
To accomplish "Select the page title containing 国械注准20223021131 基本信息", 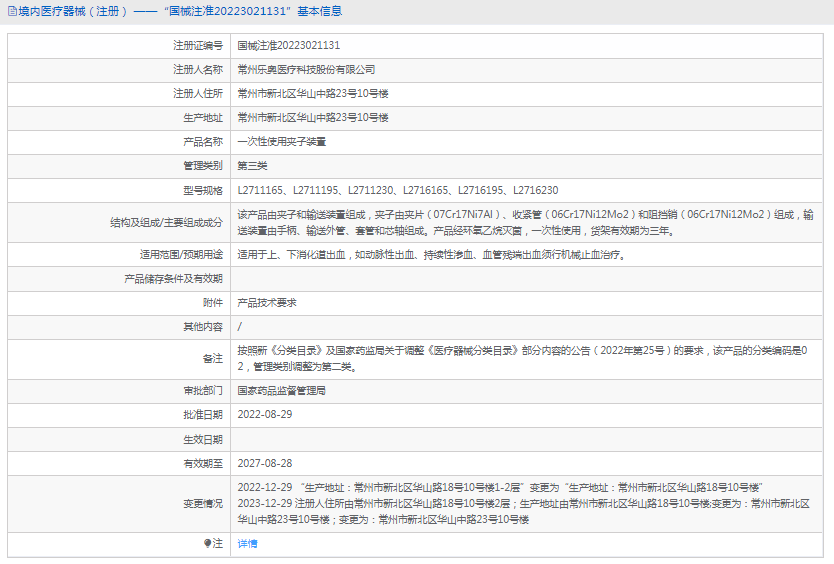I will [x=180, y=11].
